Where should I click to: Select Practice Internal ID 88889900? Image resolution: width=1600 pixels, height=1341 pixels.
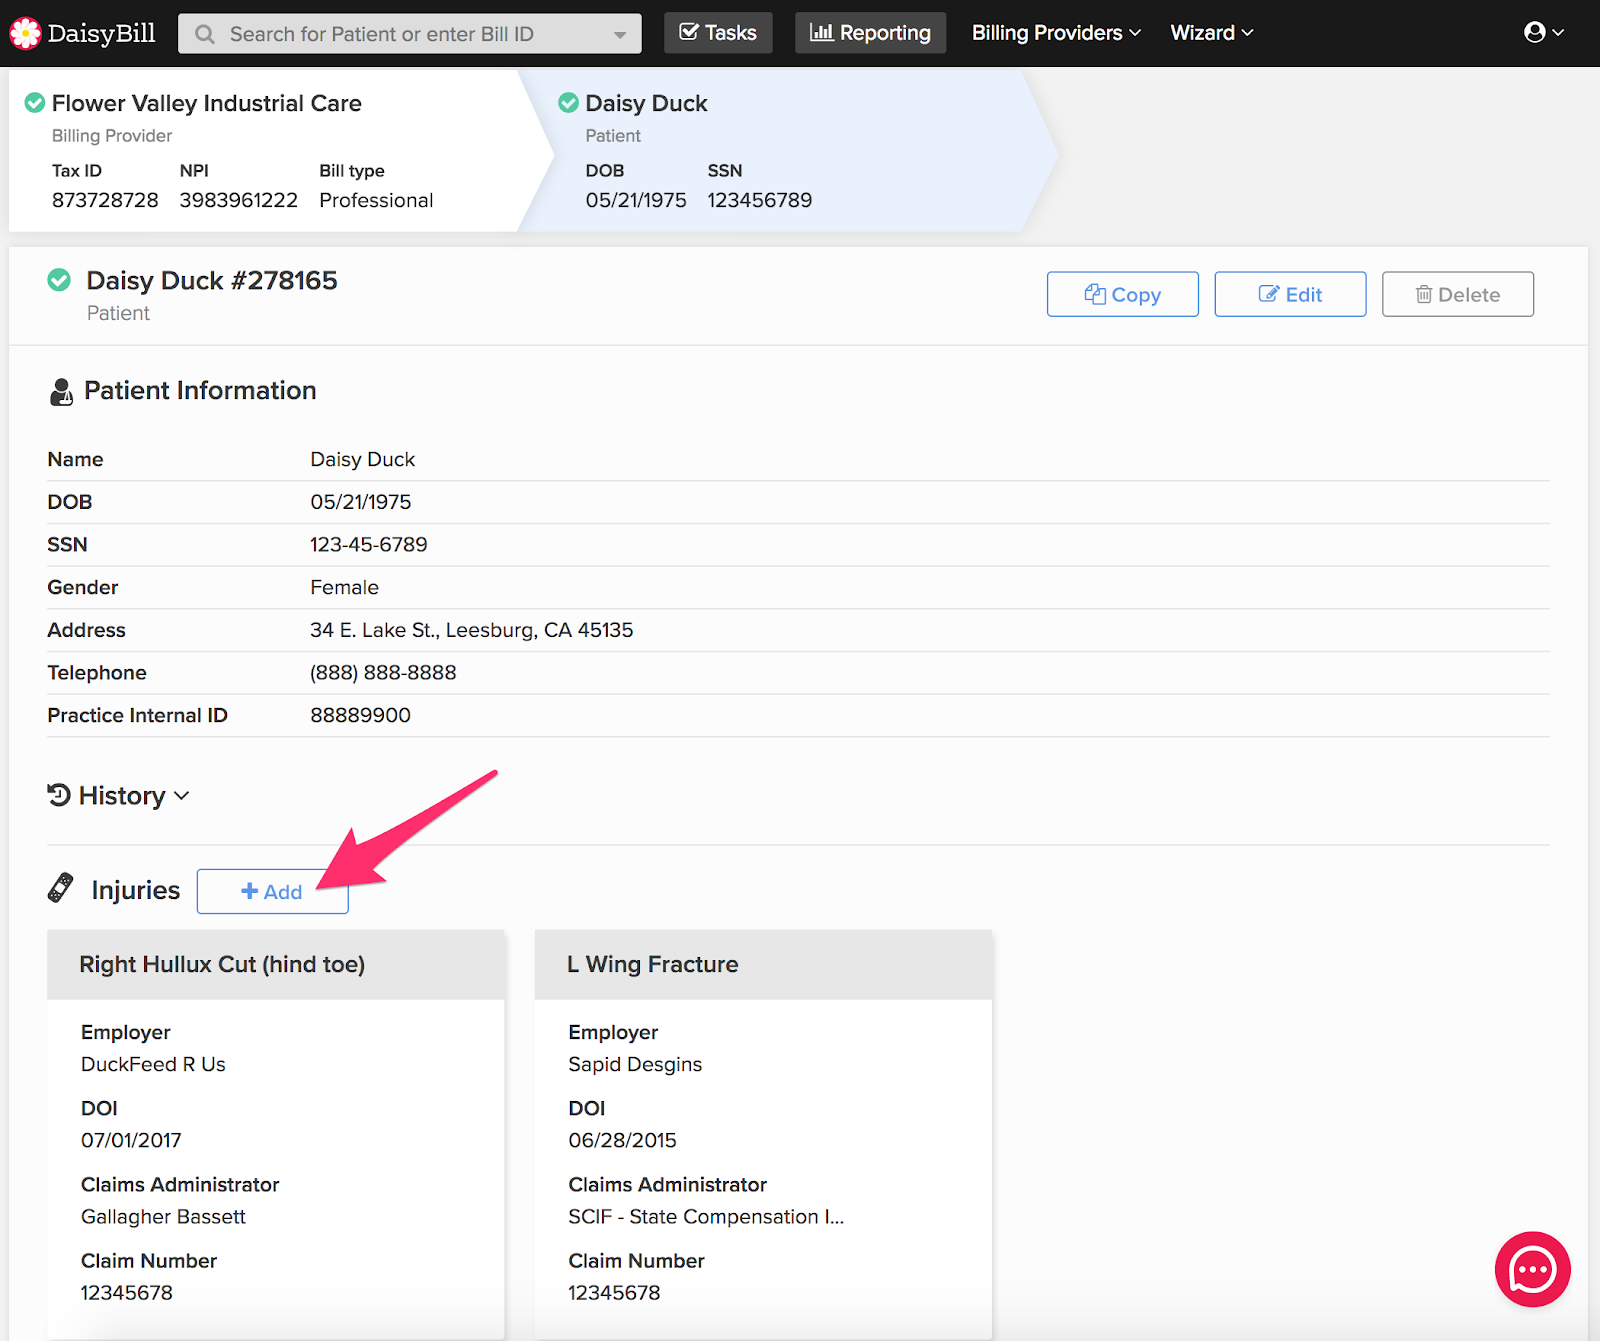pos(360,715)
